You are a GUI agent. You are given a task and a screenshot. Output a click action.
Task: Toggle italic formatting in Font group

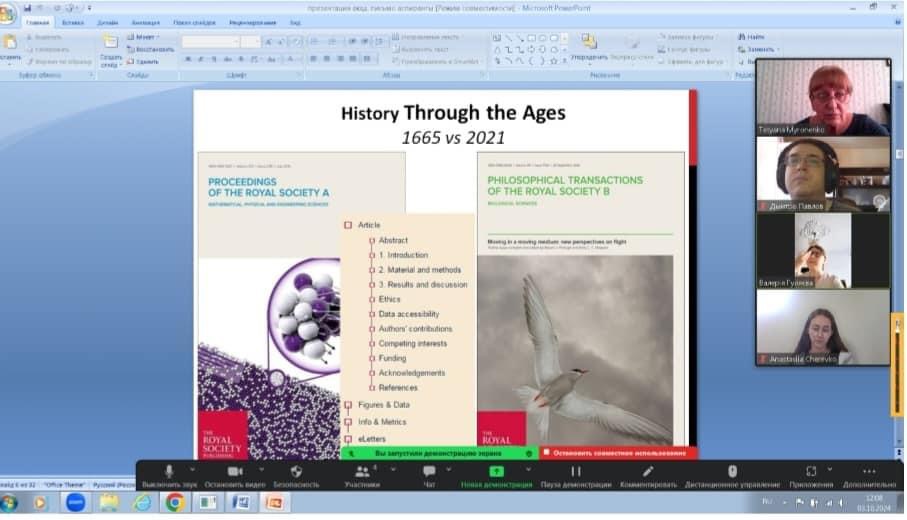click(201, 59)
